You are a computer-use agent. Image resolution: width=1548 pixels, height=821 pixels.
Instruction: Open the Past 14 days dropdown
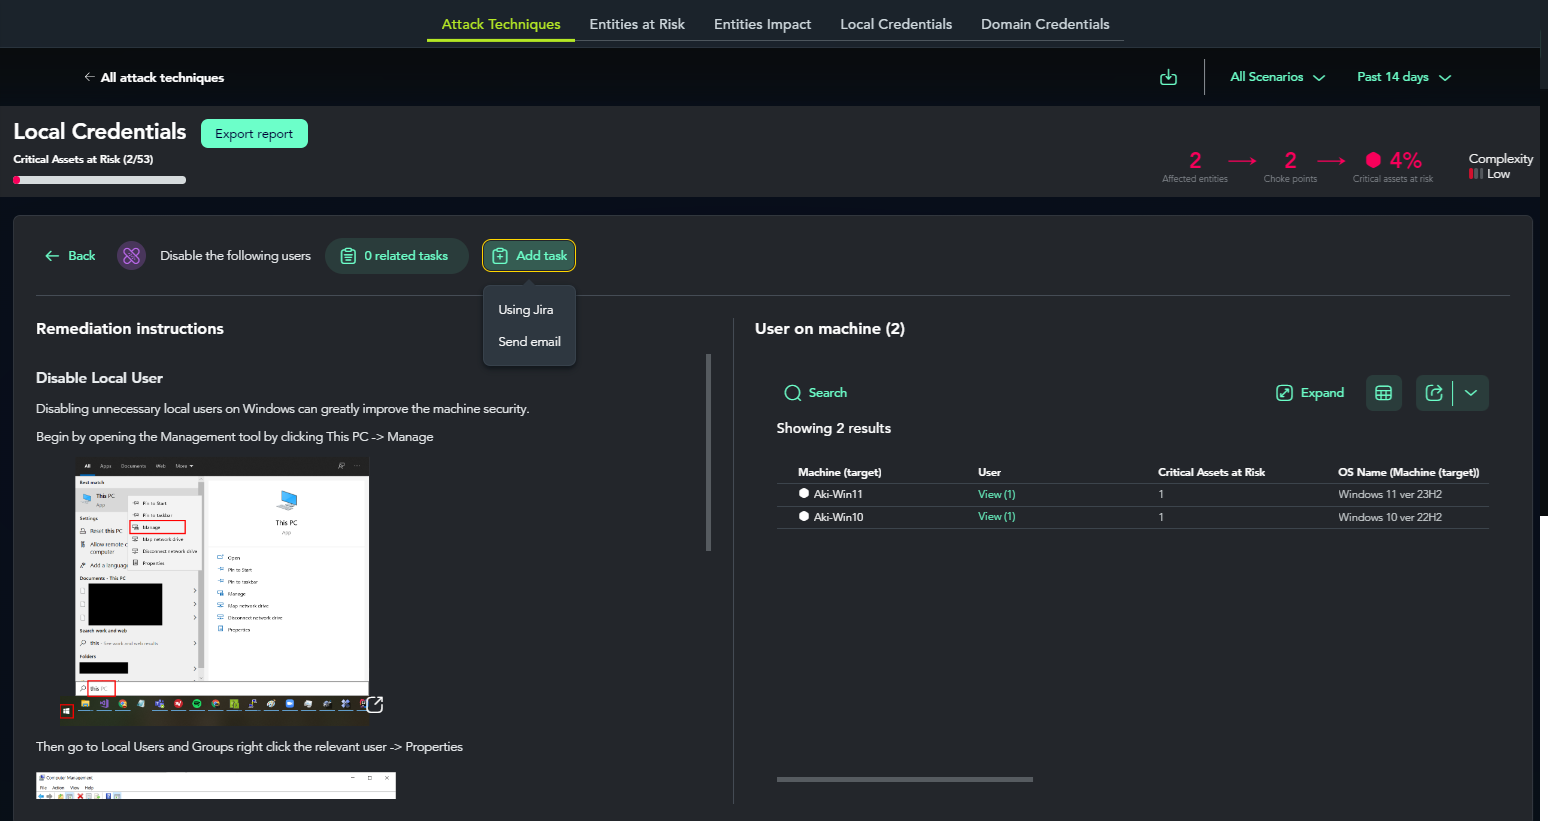click(x=1404, y=77)
